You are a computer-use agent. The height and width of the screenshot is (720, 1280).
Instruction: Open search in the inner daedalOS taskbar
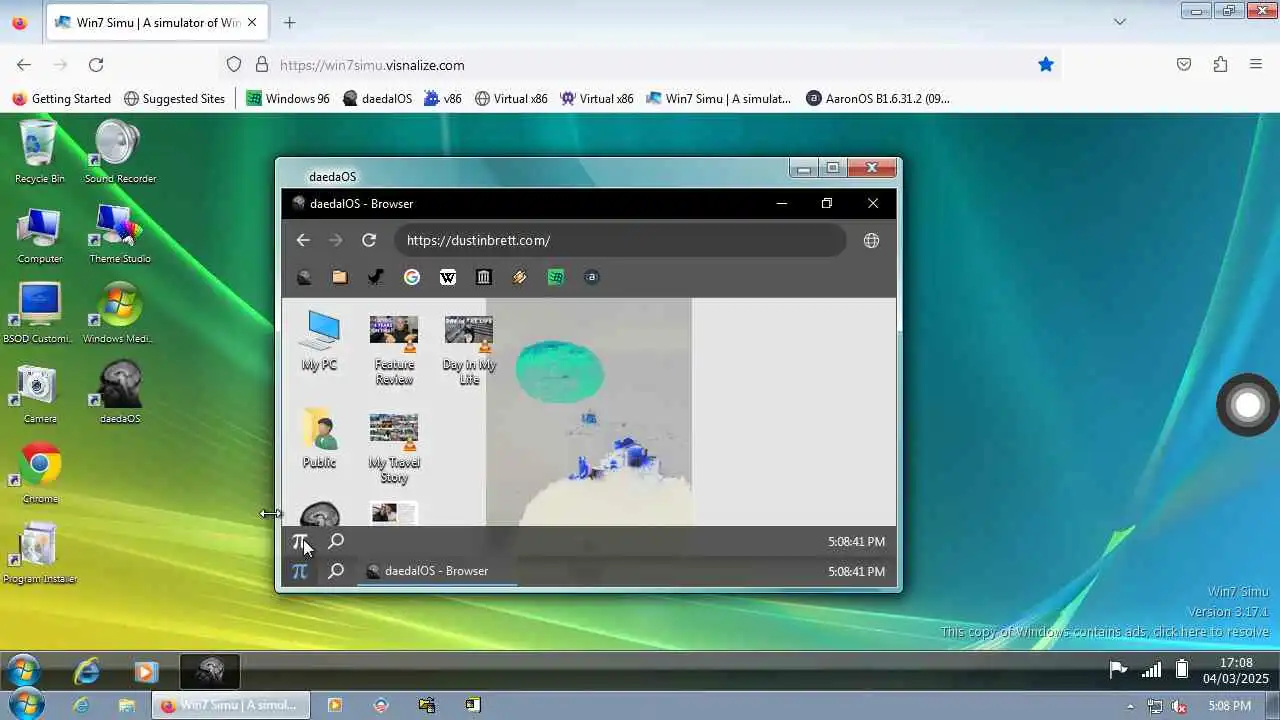(336, 541)
